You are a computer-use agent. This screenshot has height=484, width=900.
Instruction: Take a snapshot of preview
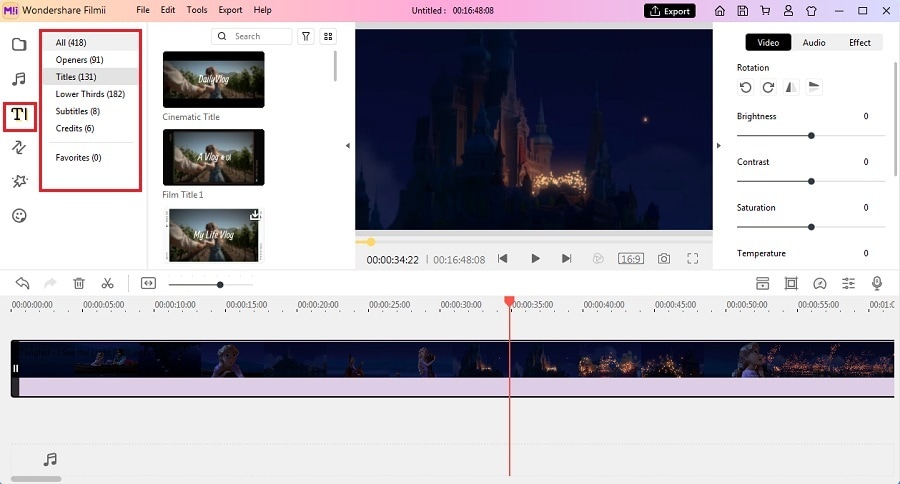[x=664, y=258]
